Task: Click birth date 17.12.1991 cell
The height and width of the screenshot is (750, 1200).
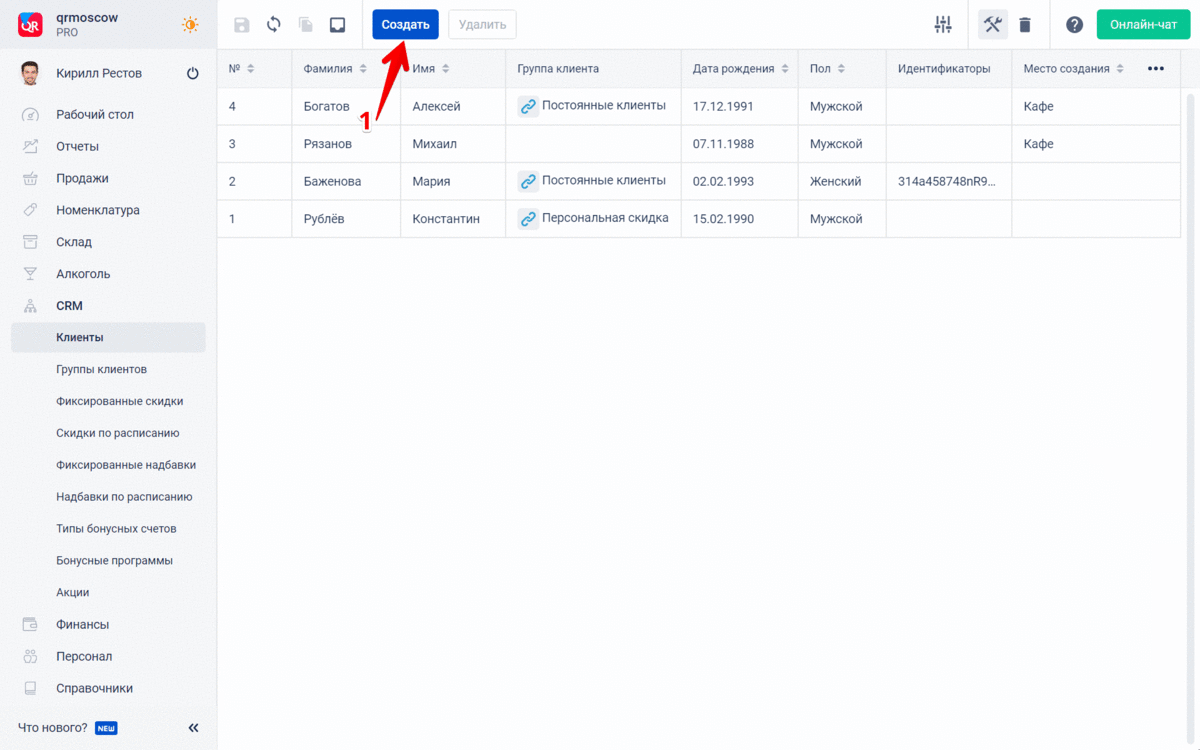Action: coord(739,106)
